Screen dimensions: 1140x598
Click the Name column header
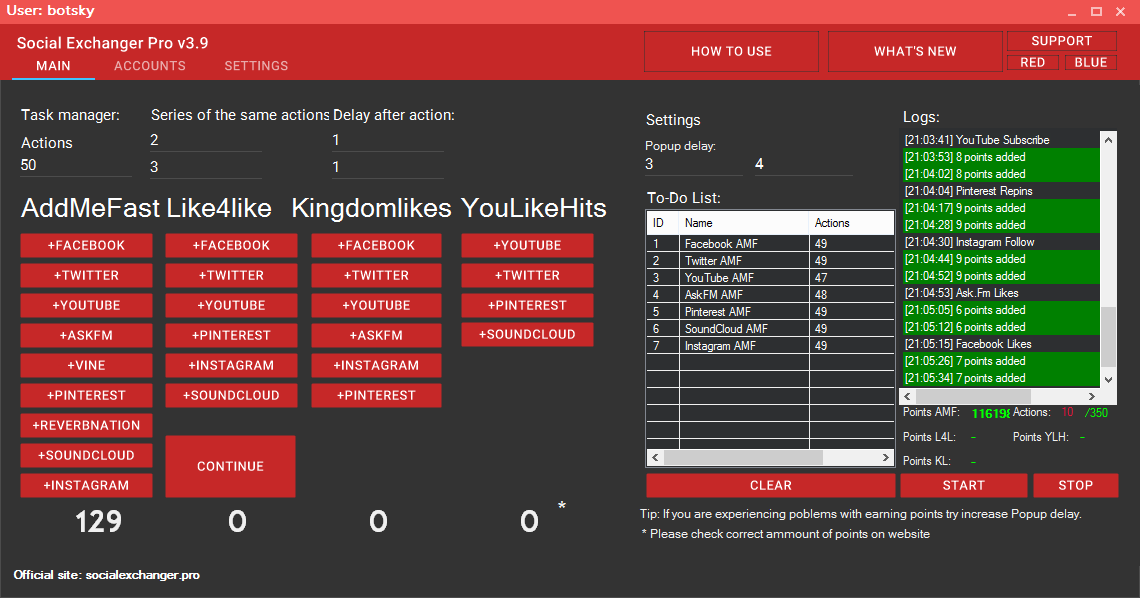[744, 223]
